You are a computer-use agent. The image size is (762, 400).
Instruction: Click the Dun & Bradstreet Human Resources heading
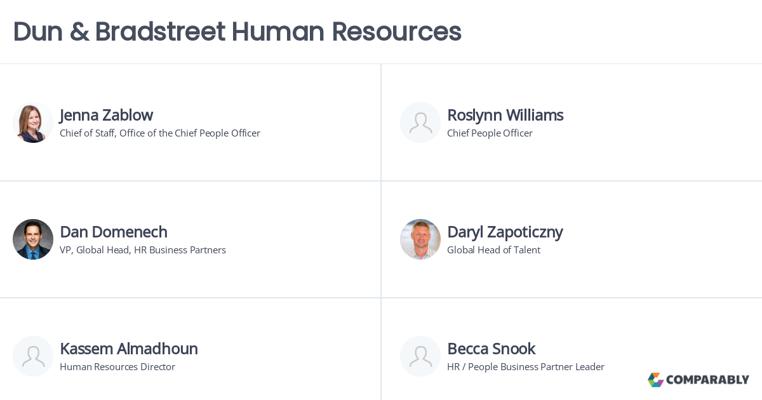[237, 31]
